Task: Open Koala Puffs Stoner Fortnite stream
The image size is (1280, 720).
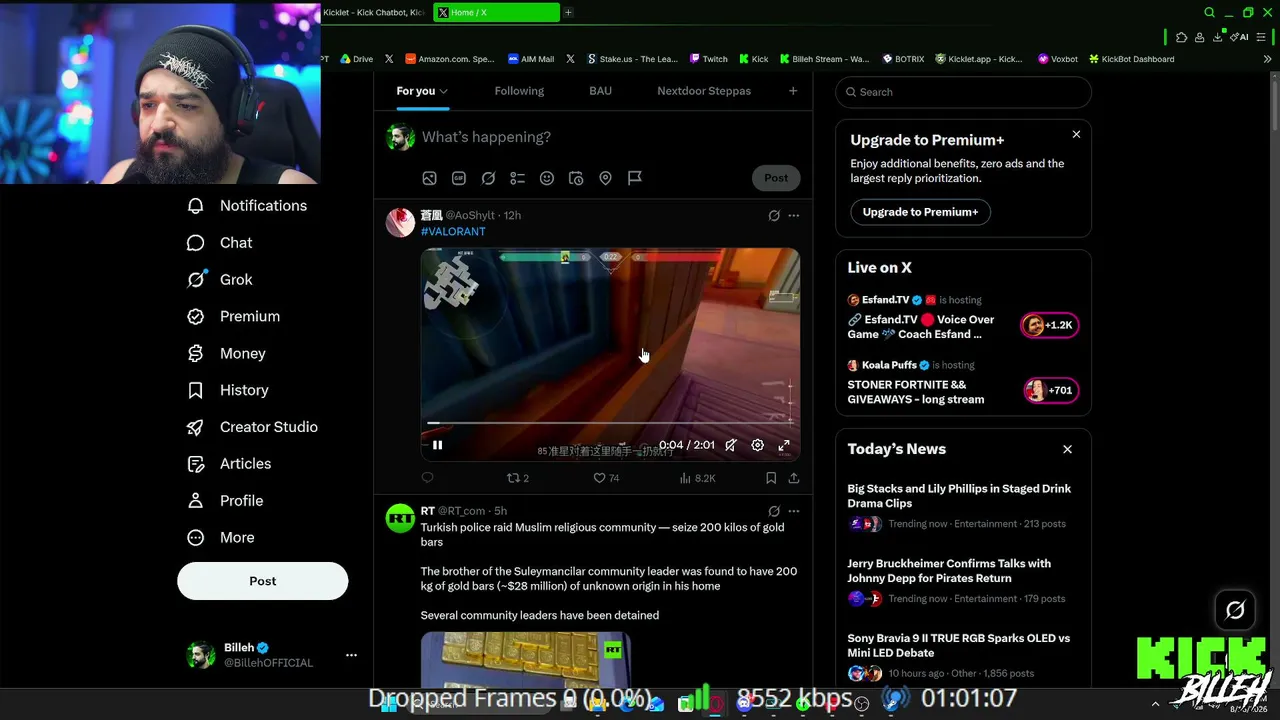Action: tap(963, 383)
